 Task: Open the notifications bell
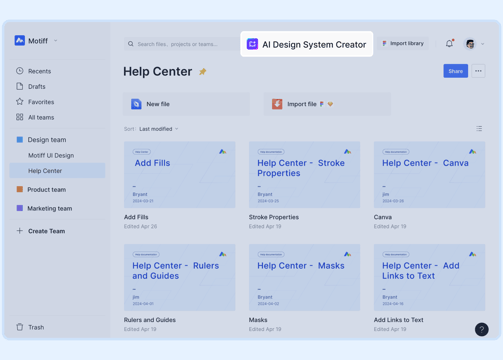(449, 44)
